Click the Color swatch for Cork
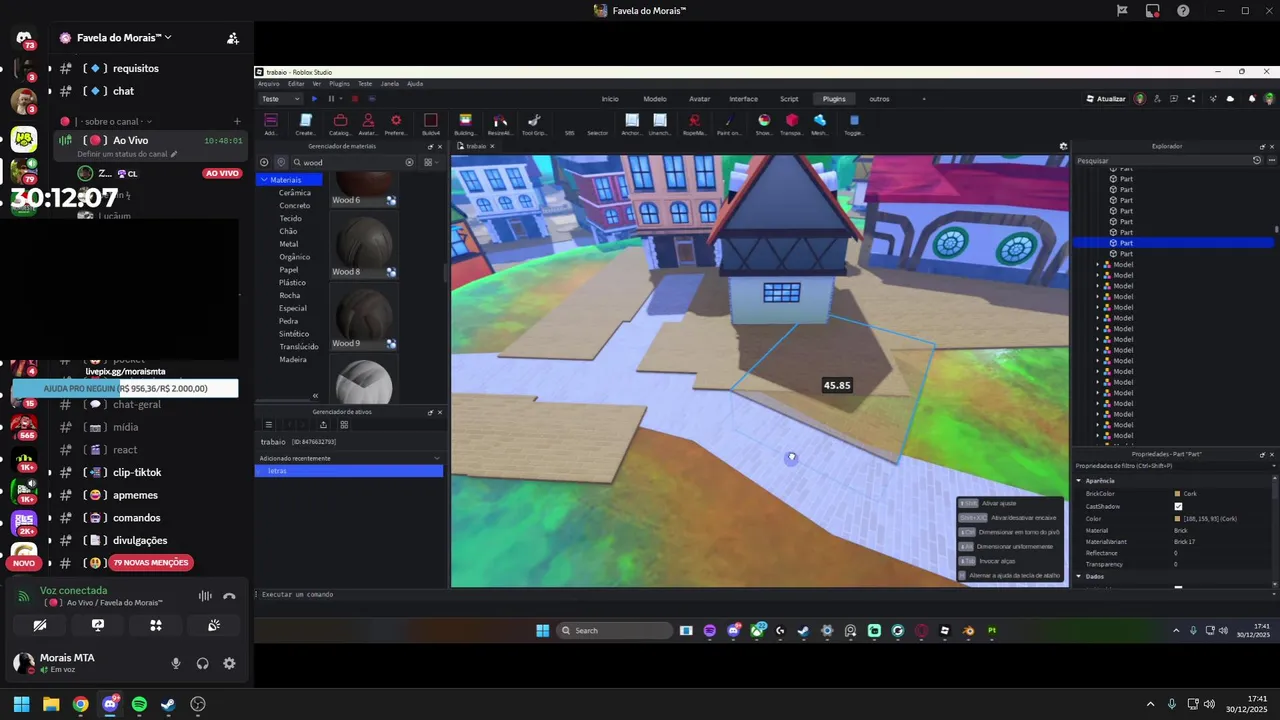The width and height of the screenshot is (1280, 720). [x=1178, y=519]
